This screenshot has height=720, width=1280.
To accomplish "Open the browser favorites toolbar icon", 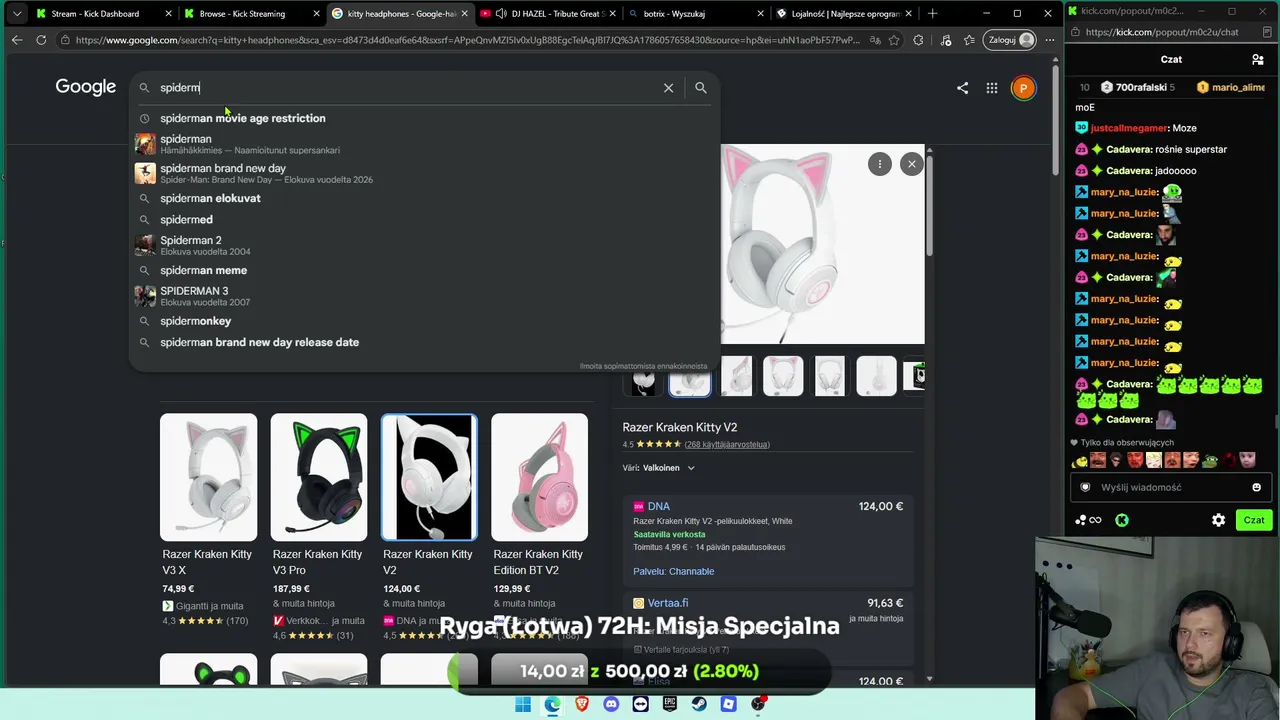I will click(969, 40).
